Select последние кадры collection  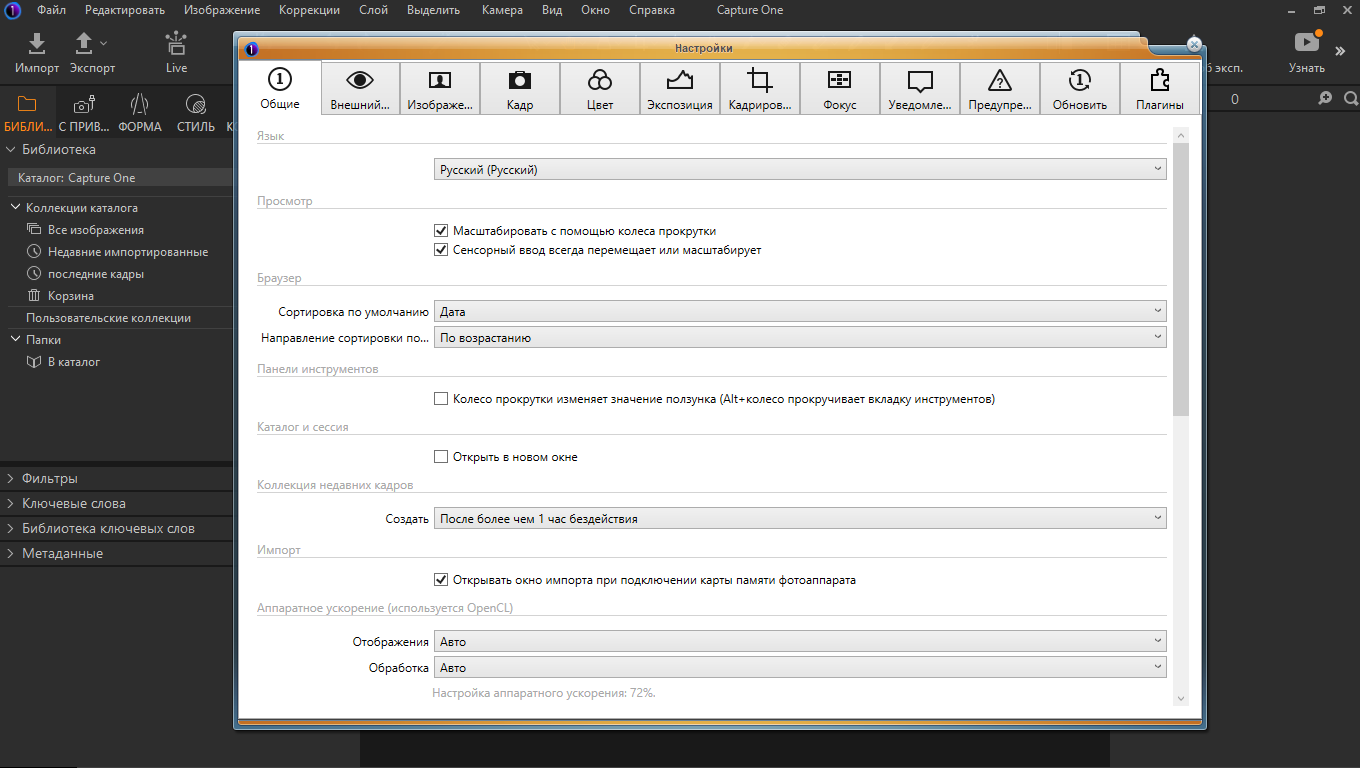[96, 274]
